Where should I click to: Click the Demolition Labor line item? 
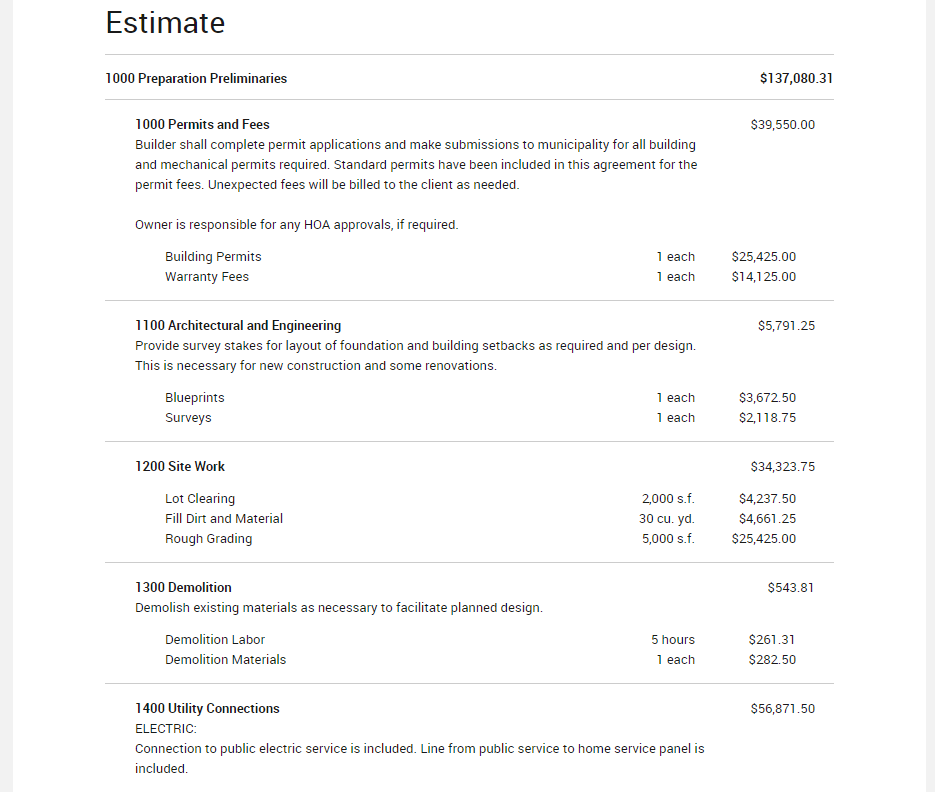215,640
